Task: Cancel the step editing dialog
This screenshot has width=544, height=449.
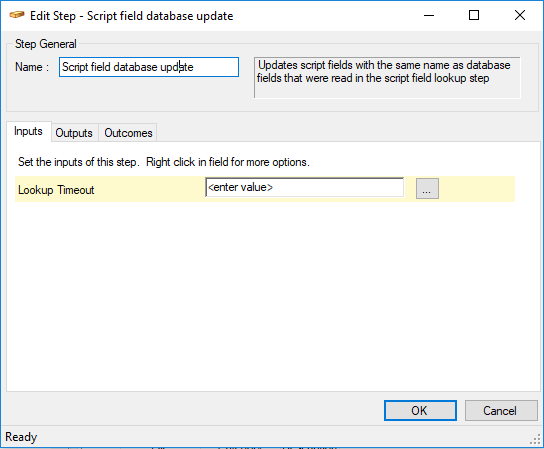Action: 501,410
